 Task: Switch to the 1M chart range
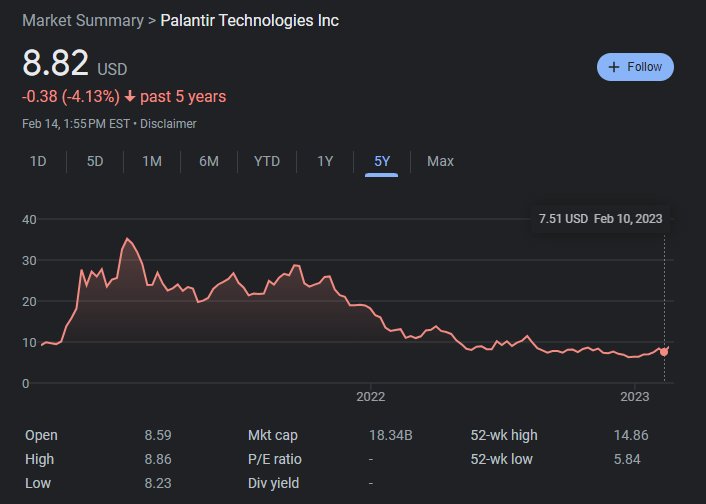coord(152,161)
